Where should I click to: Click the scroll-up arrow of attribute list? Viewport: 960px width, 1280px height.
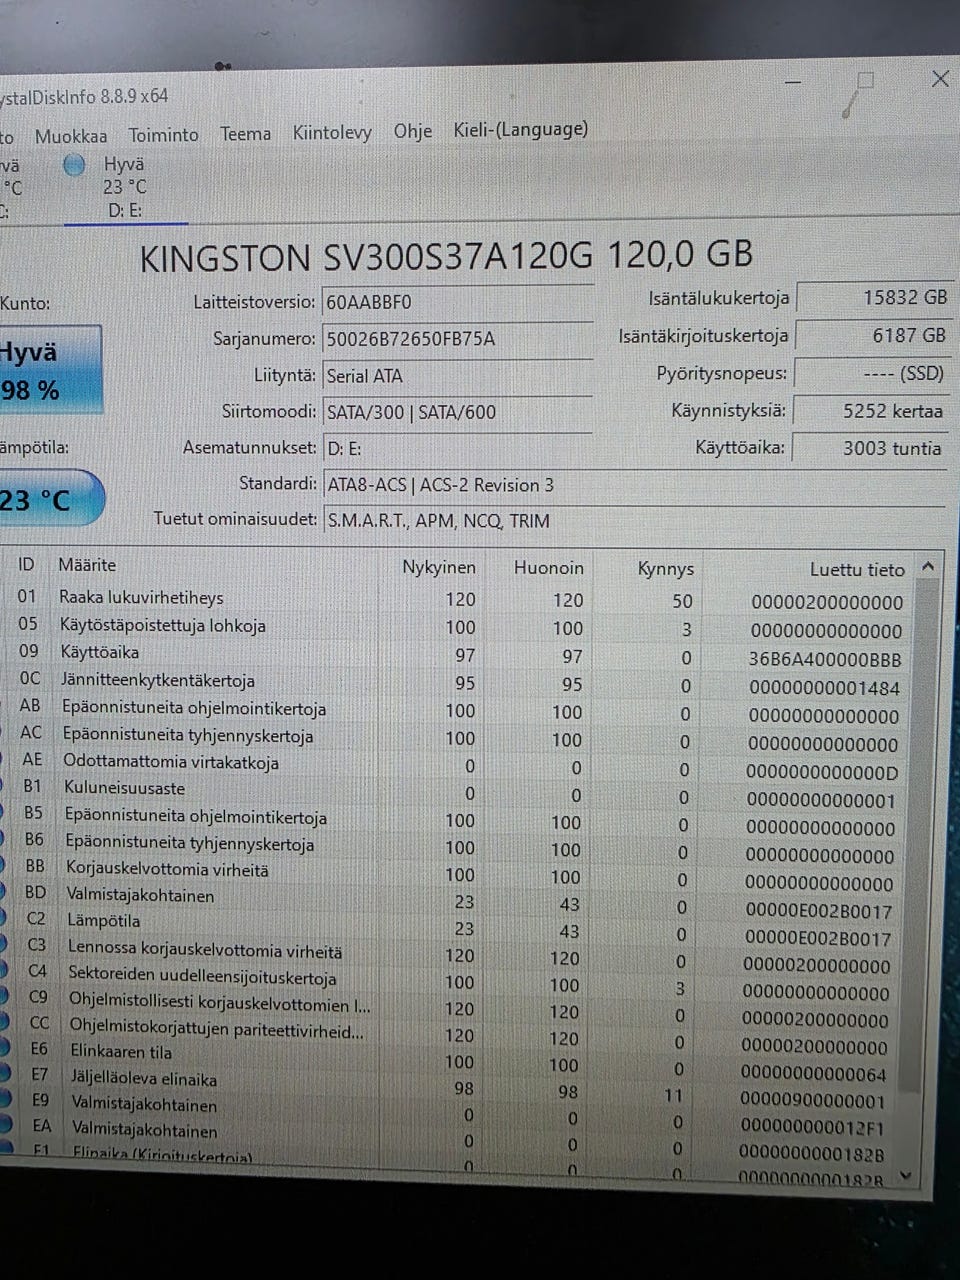tap(928, 566)
